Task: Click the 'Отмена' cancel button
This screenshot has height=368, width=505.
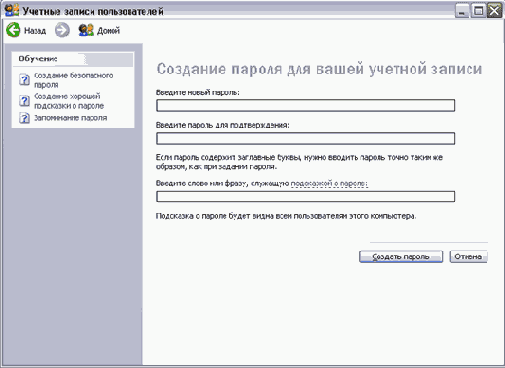Action: pyautogui.click(x=468, y=257)
